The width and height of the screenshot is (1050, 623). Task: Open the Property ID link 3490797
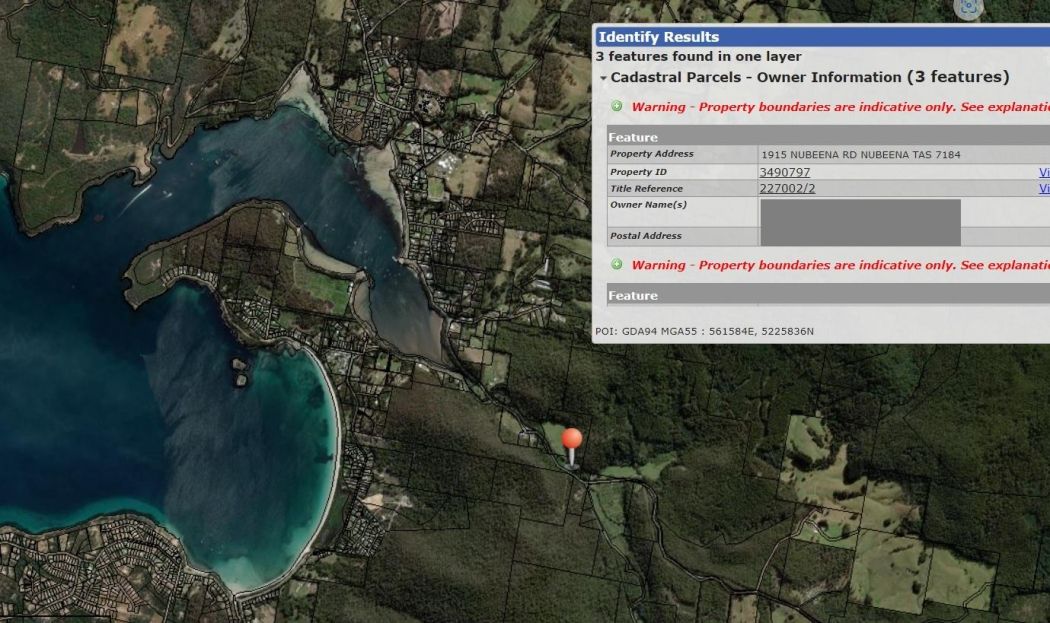[x=786, y=171]
